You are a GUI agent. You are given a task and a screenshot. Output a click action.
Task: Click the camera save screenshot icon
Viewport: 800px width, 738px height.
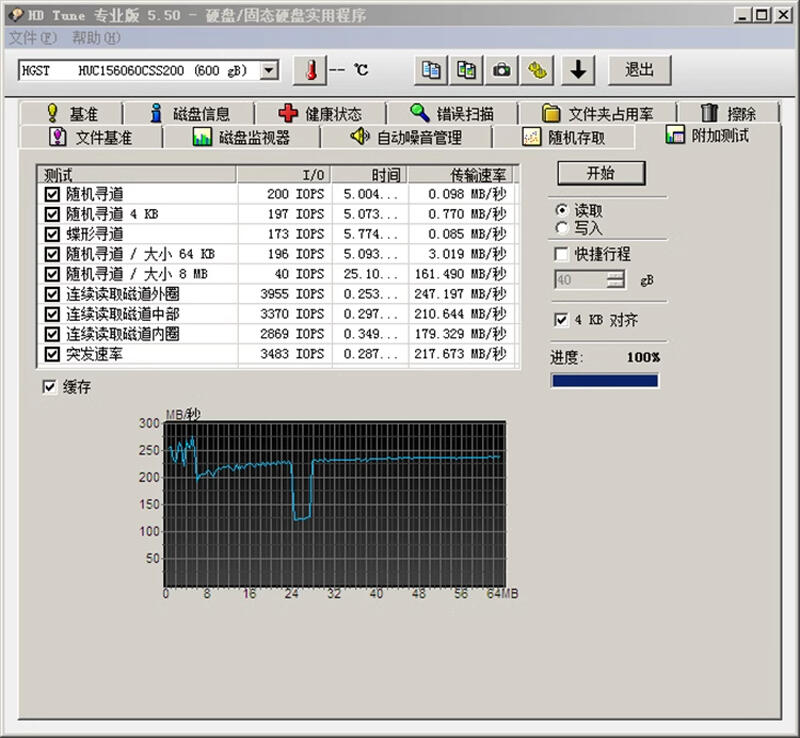[502, 70]
